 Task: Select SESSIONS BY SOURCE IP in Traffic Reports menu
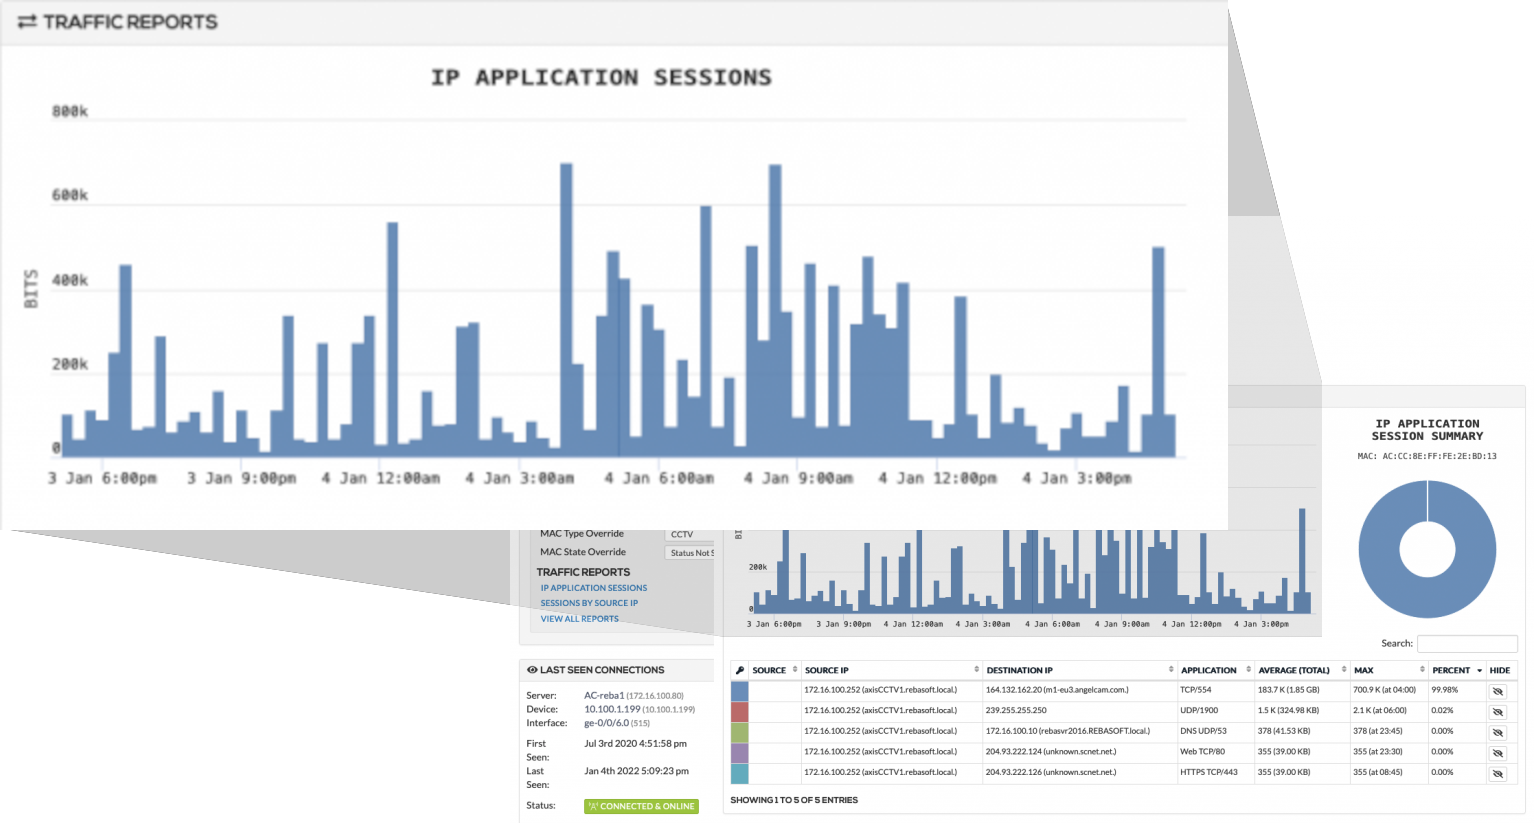tap(589, 603)
